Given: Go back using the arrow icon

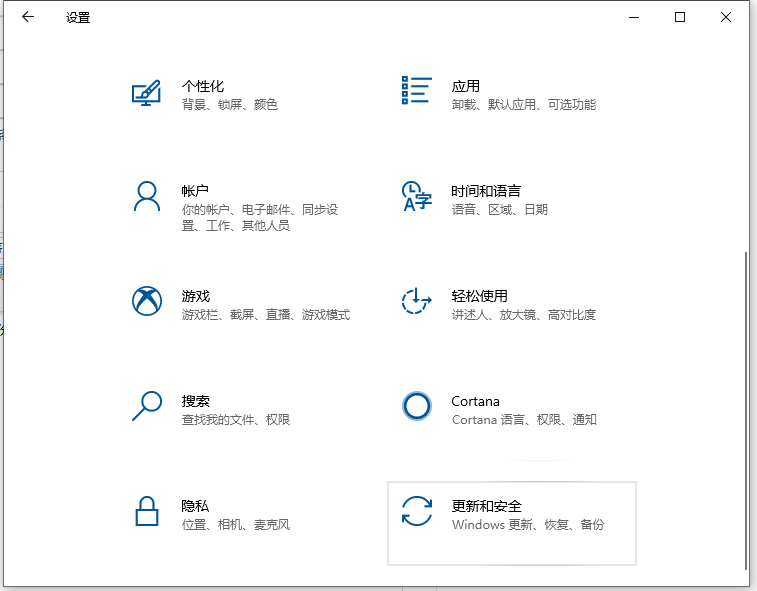Looking at the screenshot, I should pyautogui.click(x=27, y=17).
